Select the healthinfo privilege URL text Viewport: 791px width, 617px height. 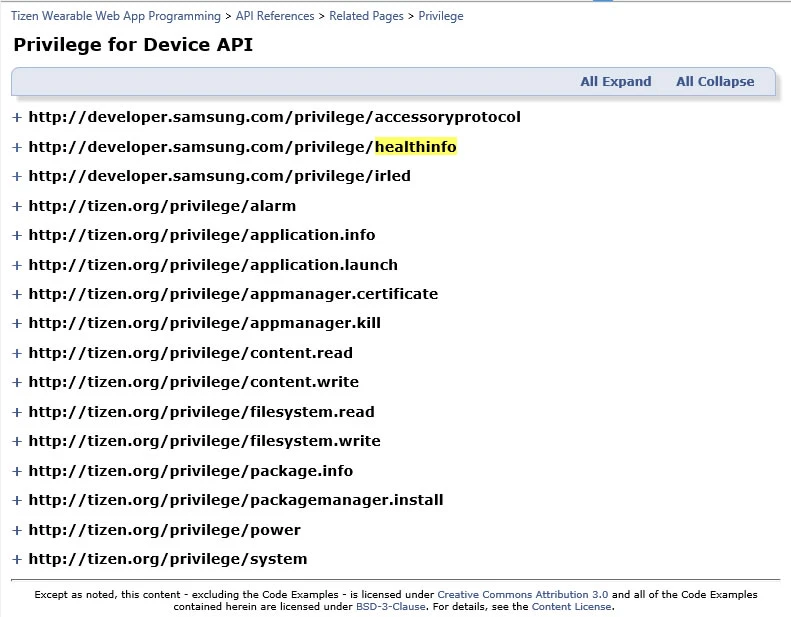242,147
